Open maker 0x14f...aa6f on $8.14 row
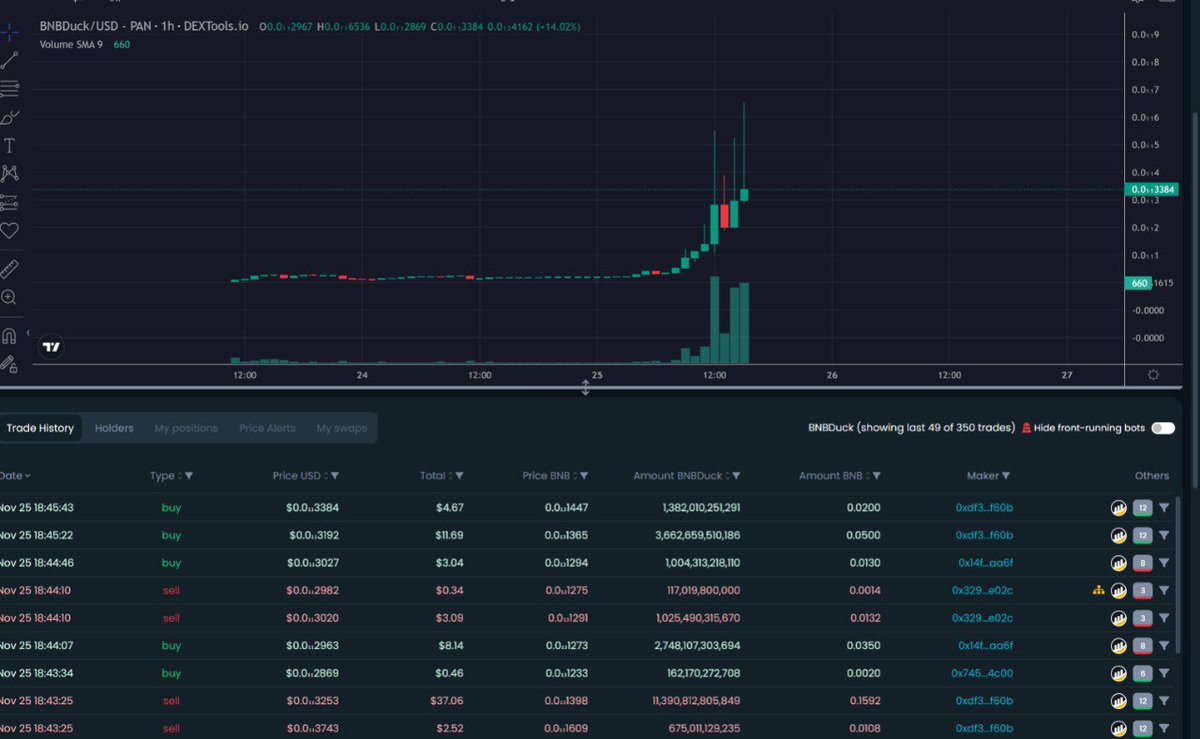The image size is (1200, 739). 985,645
